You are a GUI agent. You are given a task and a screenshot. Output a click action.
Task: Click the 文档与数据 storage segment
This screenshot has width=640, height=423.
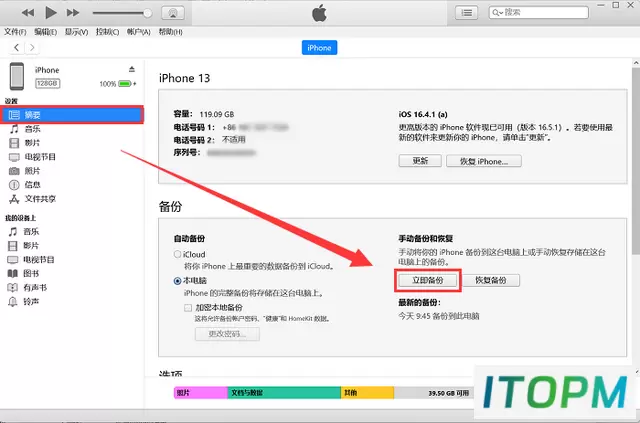point(284,393)
